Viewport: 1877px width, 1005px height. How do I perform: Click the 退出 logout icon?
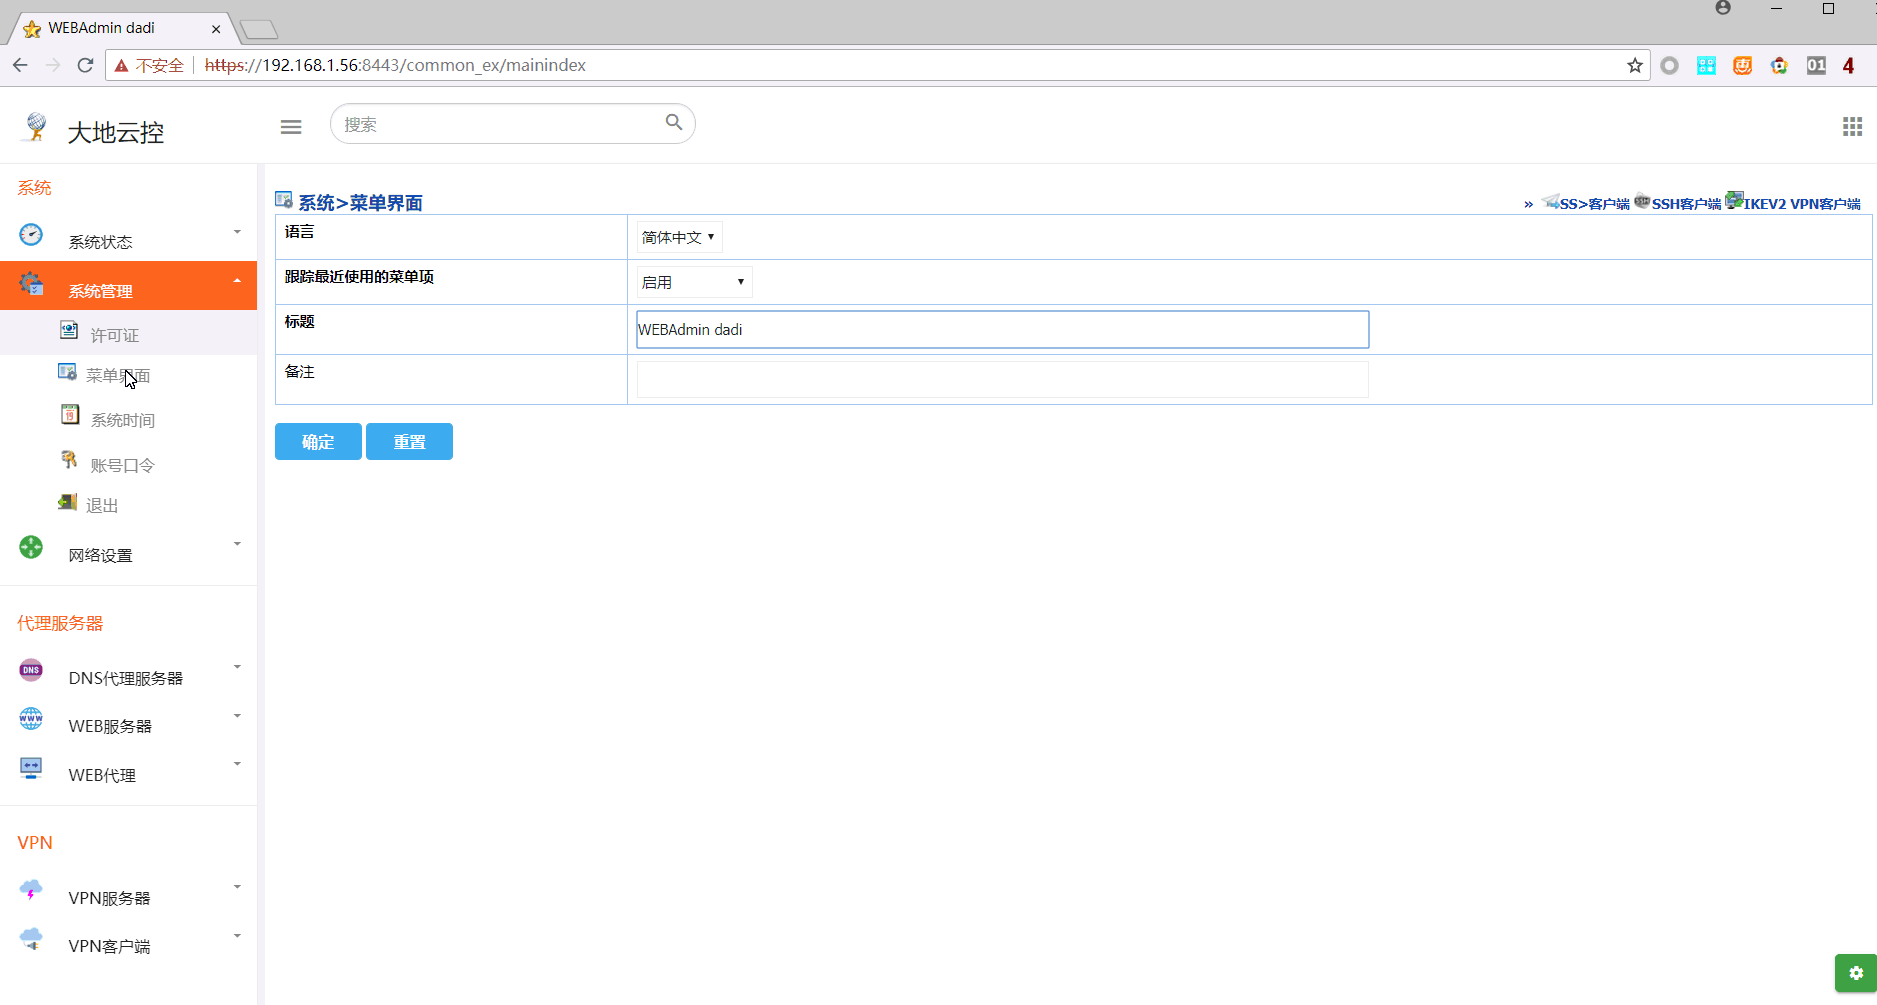pyautogui.click(x=67, y=502)
